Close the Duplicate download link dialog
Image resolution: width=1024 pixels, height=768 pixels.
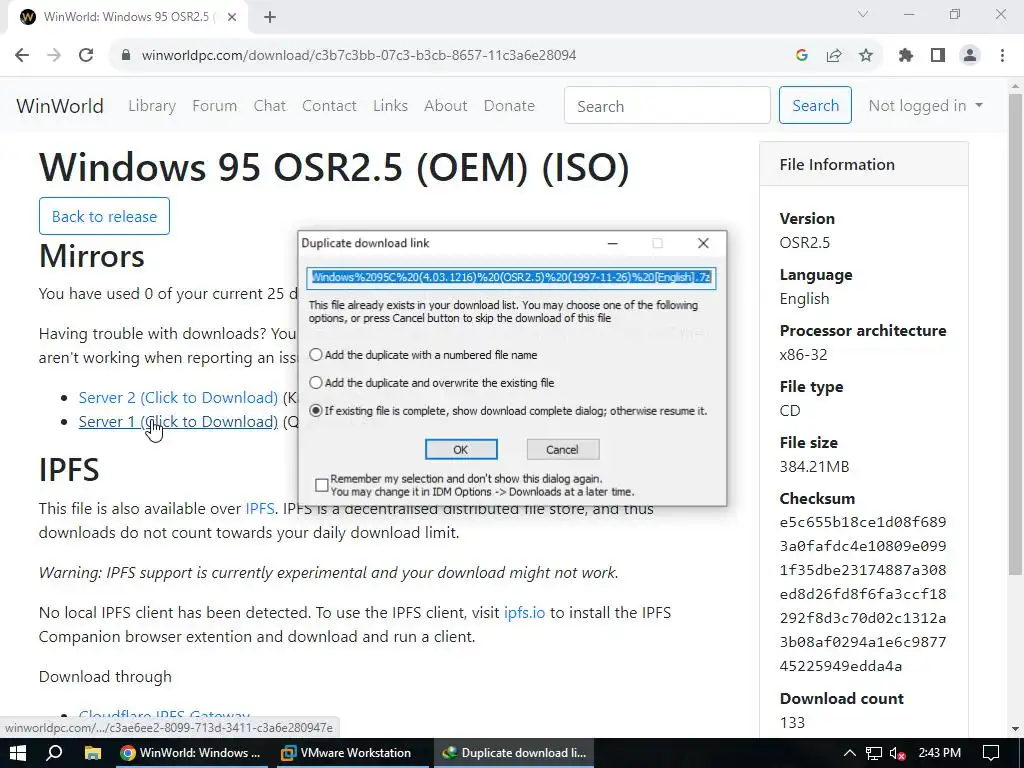tap(703, 243)
